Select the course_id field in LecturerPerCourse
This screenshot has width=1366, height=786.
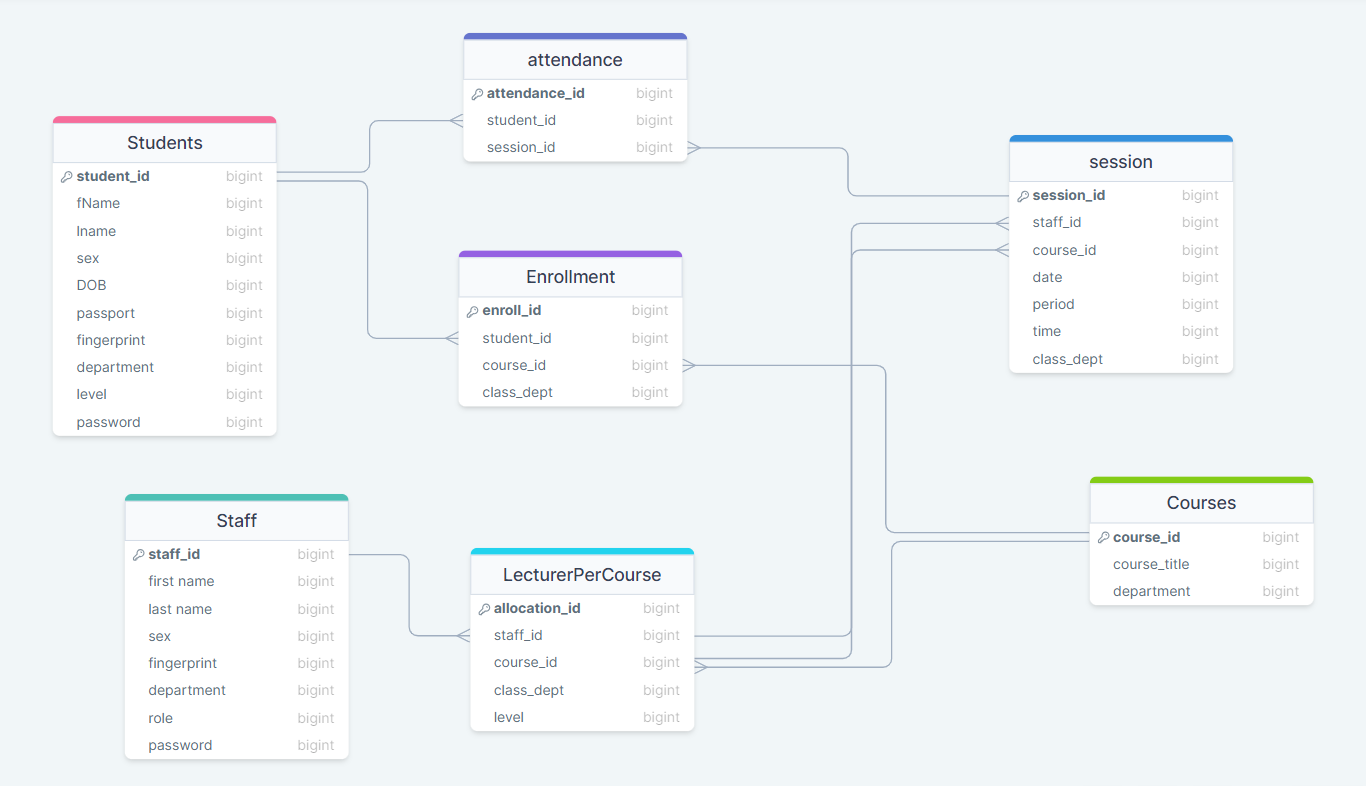click(x=582, y=662)
